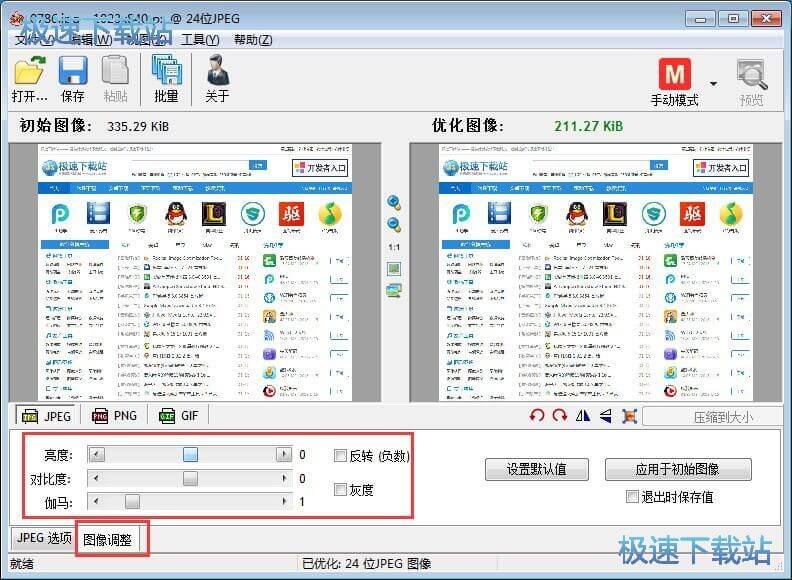The image size is (792, 580).
Task: Click the optimized image preview
Action: pyautogui.click(x=596, y=272)
